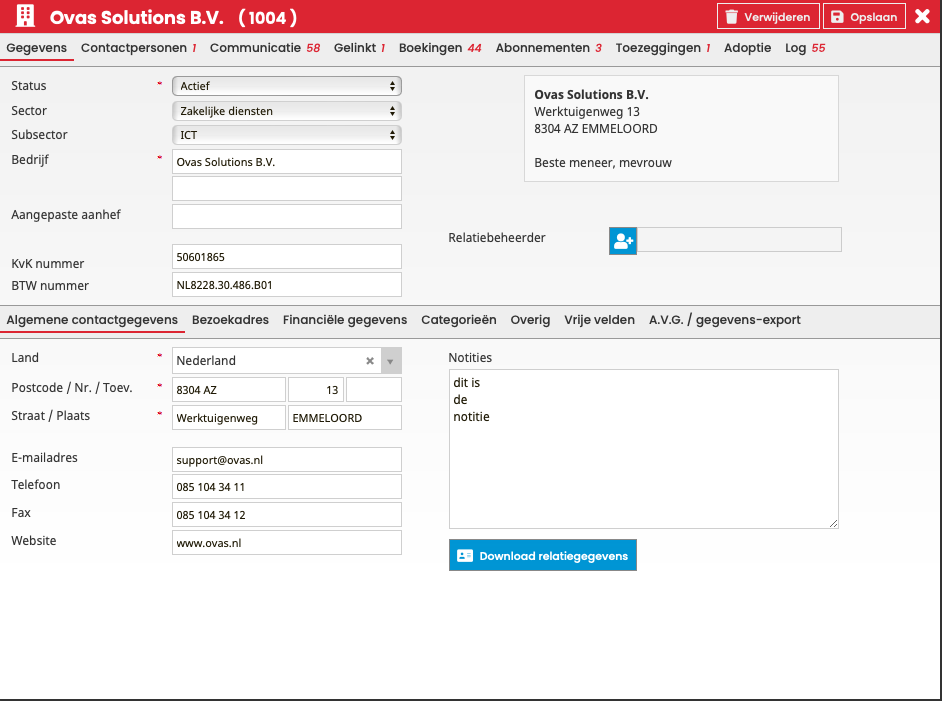This screenshot has height=701, width=942.
Task: Open the Sector dropdown
Action: click(286, 111)
